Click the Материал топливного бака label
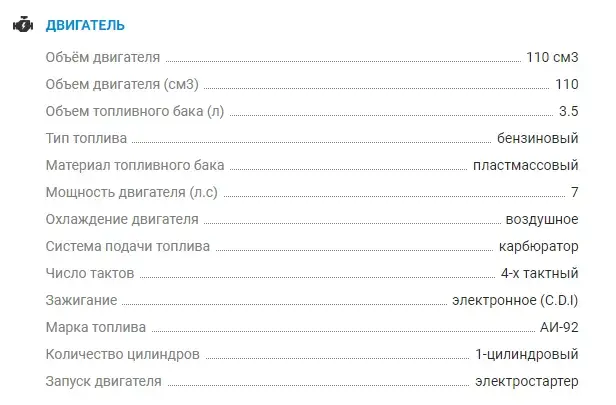Viewport: 616px width, 405px height. pyautogui.click(x=135, y=165)
